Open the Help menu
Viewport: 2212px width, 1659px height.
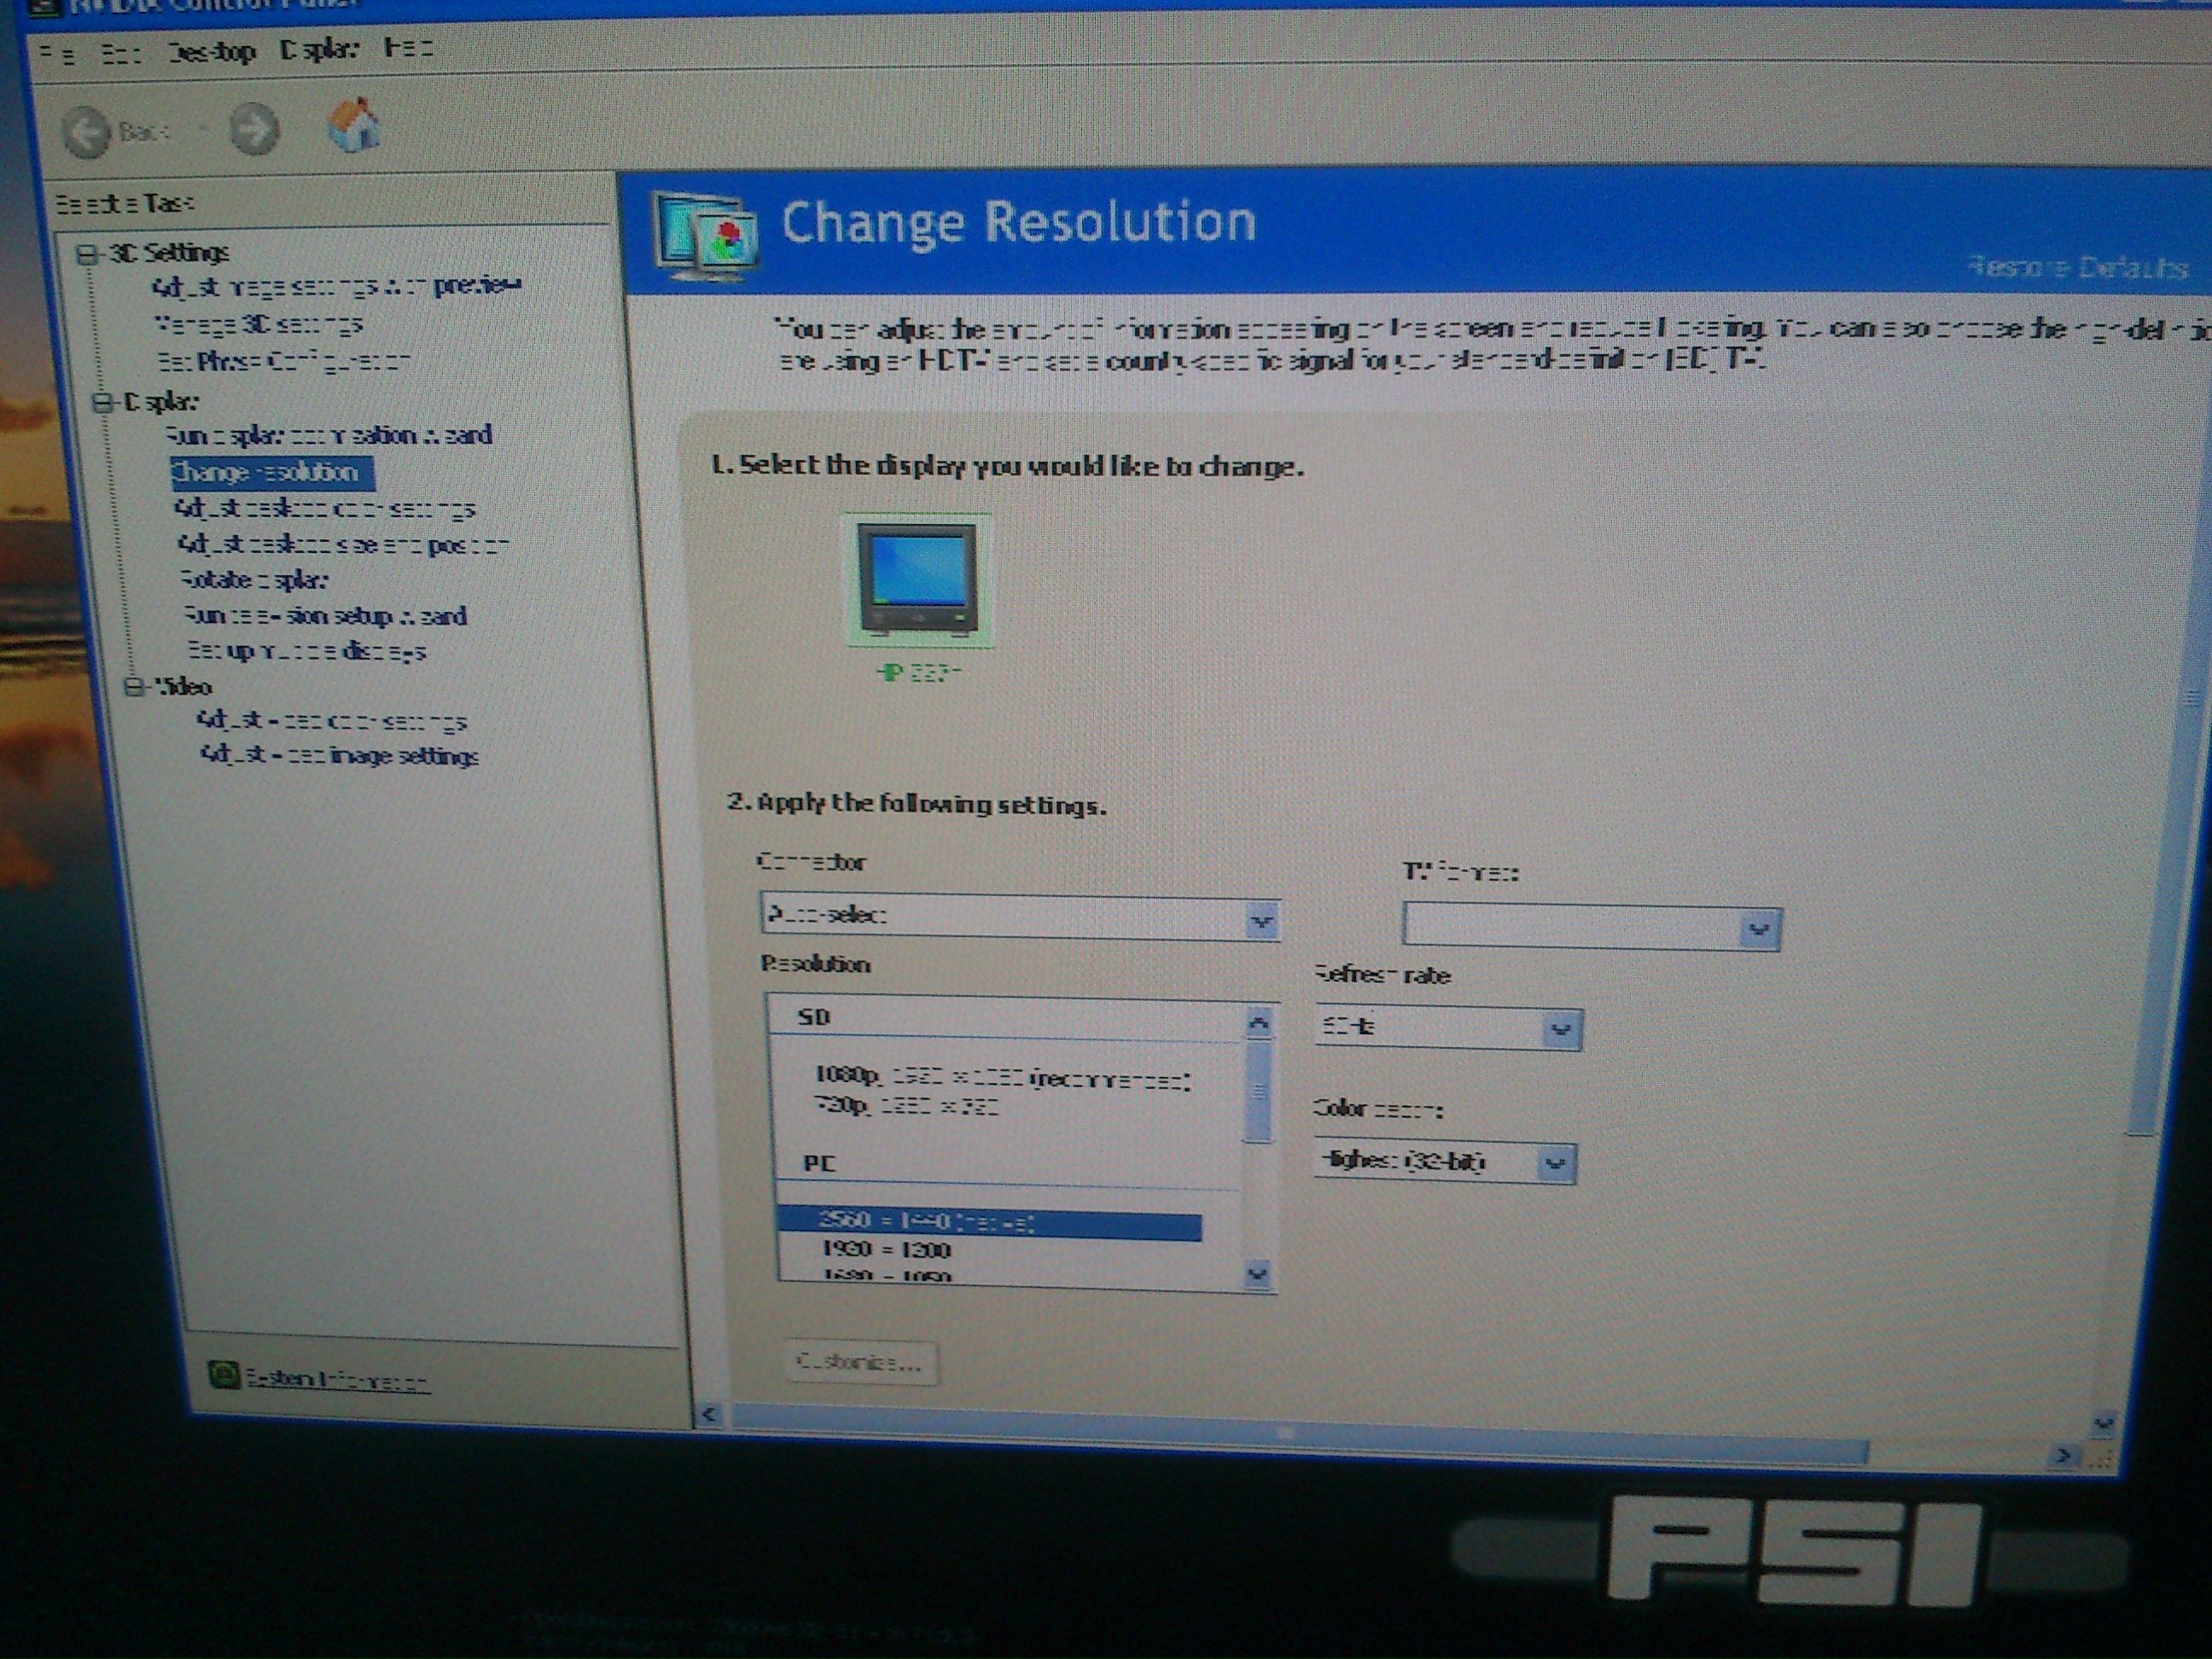point(408,47)
